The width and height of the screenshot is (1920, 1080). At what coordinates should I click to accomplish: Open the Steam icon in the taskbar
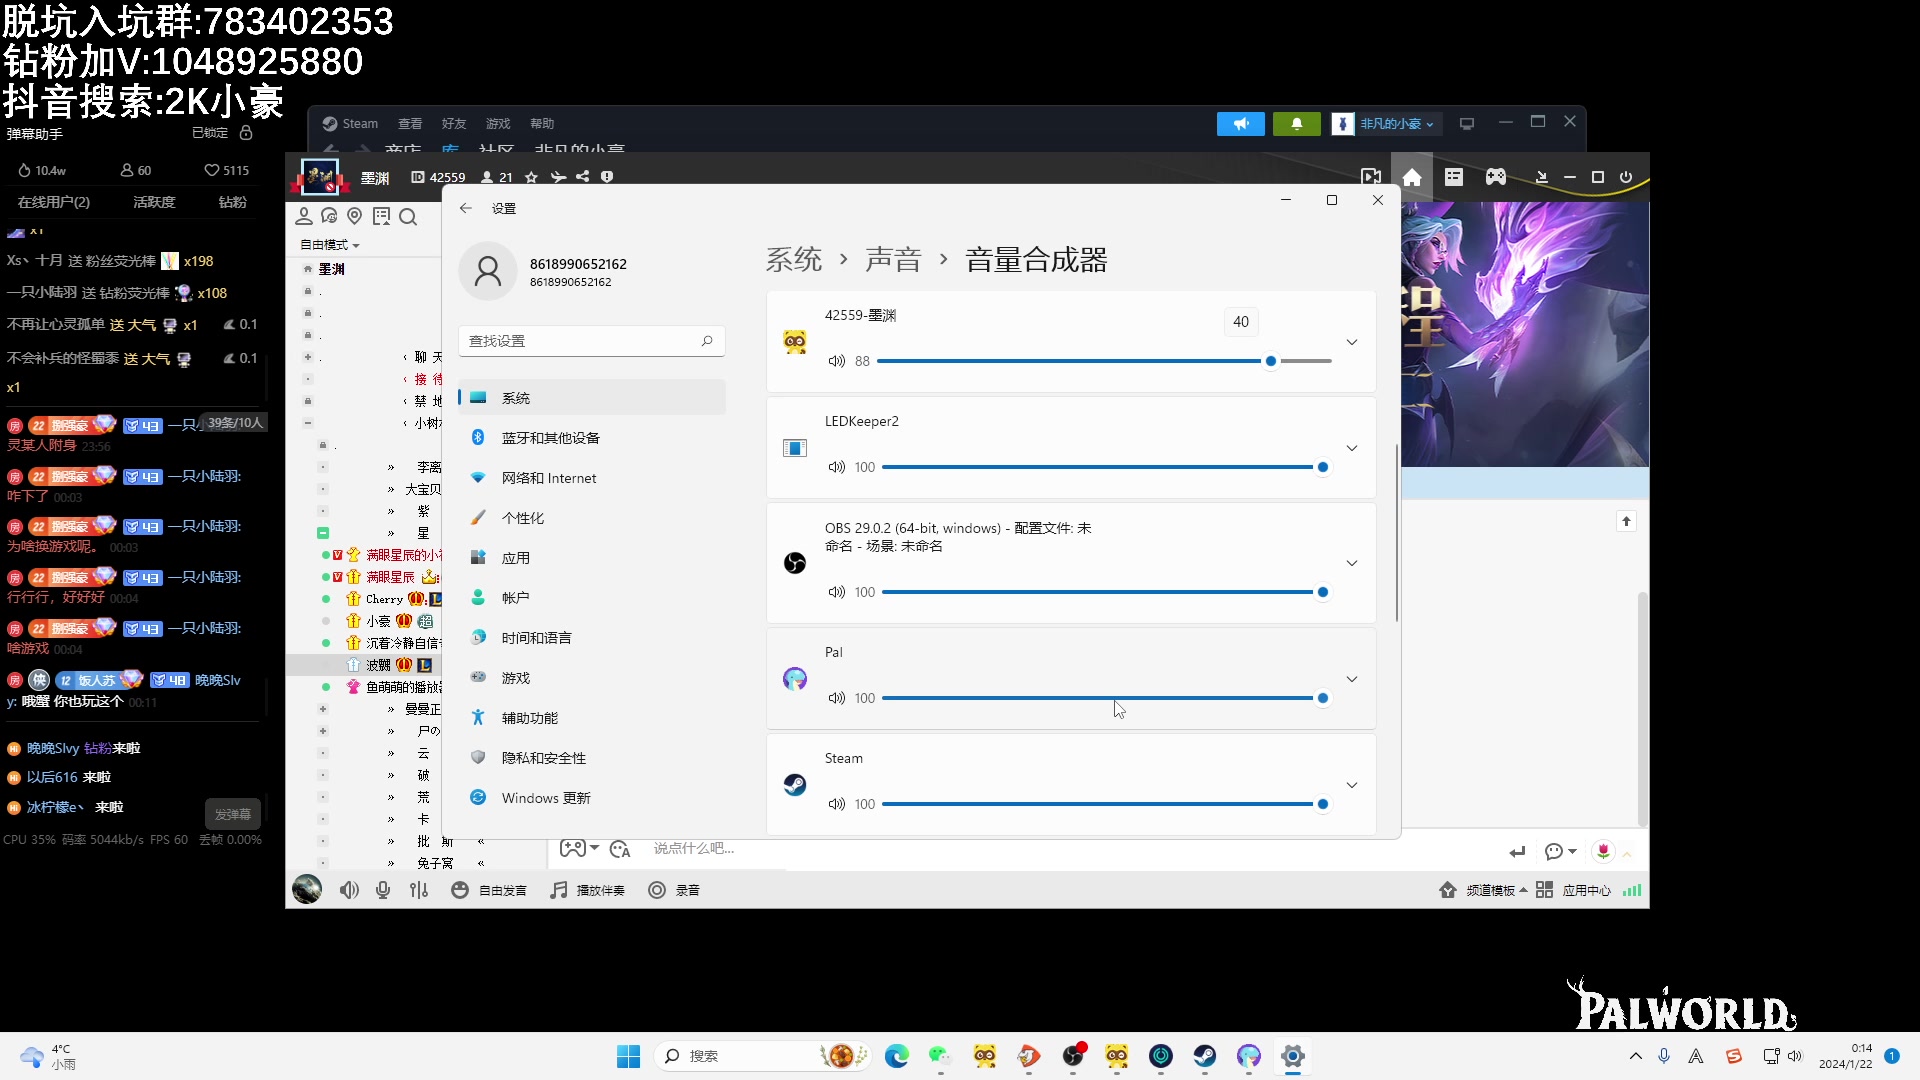(1205, 1056)
